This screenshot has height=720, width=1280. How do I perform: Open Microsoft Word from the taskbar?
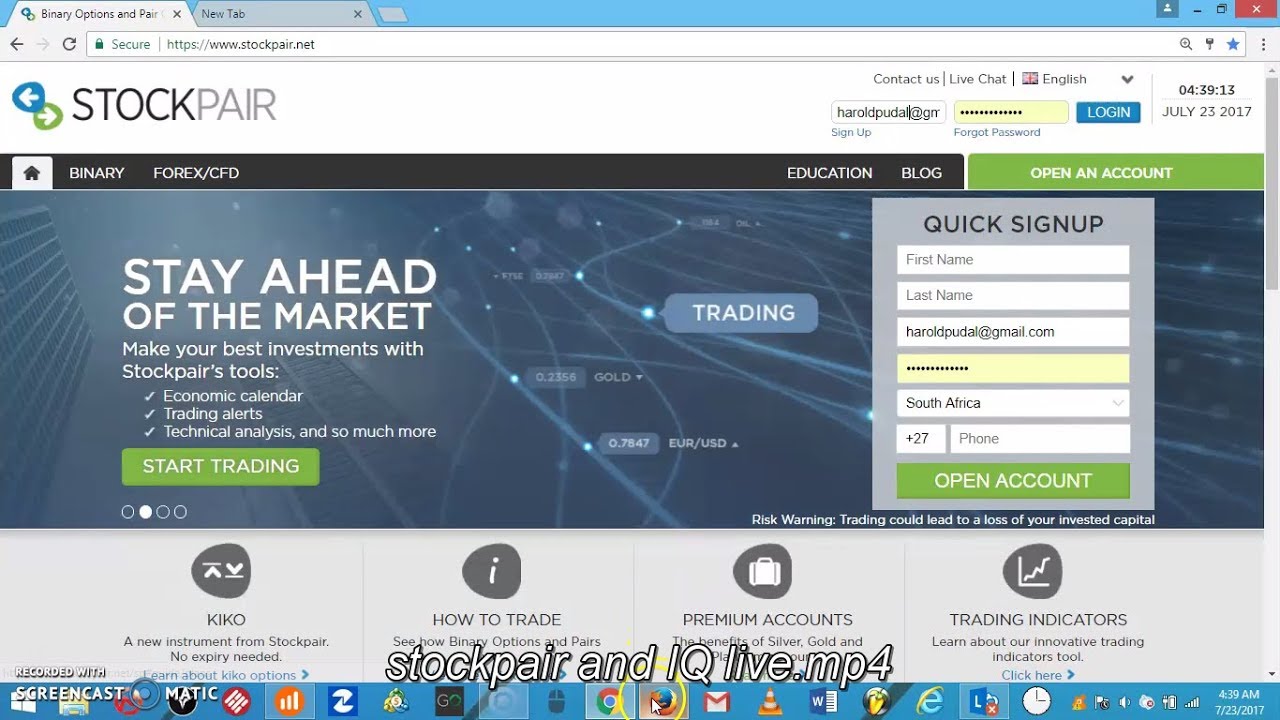coord(824,702)
